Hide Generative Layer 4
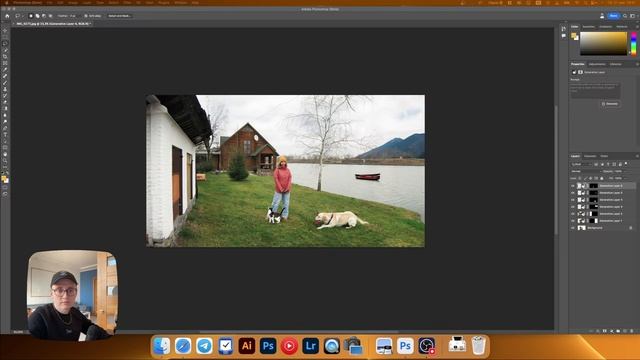Viewport: 640px width, 360px height. (573, 200)
